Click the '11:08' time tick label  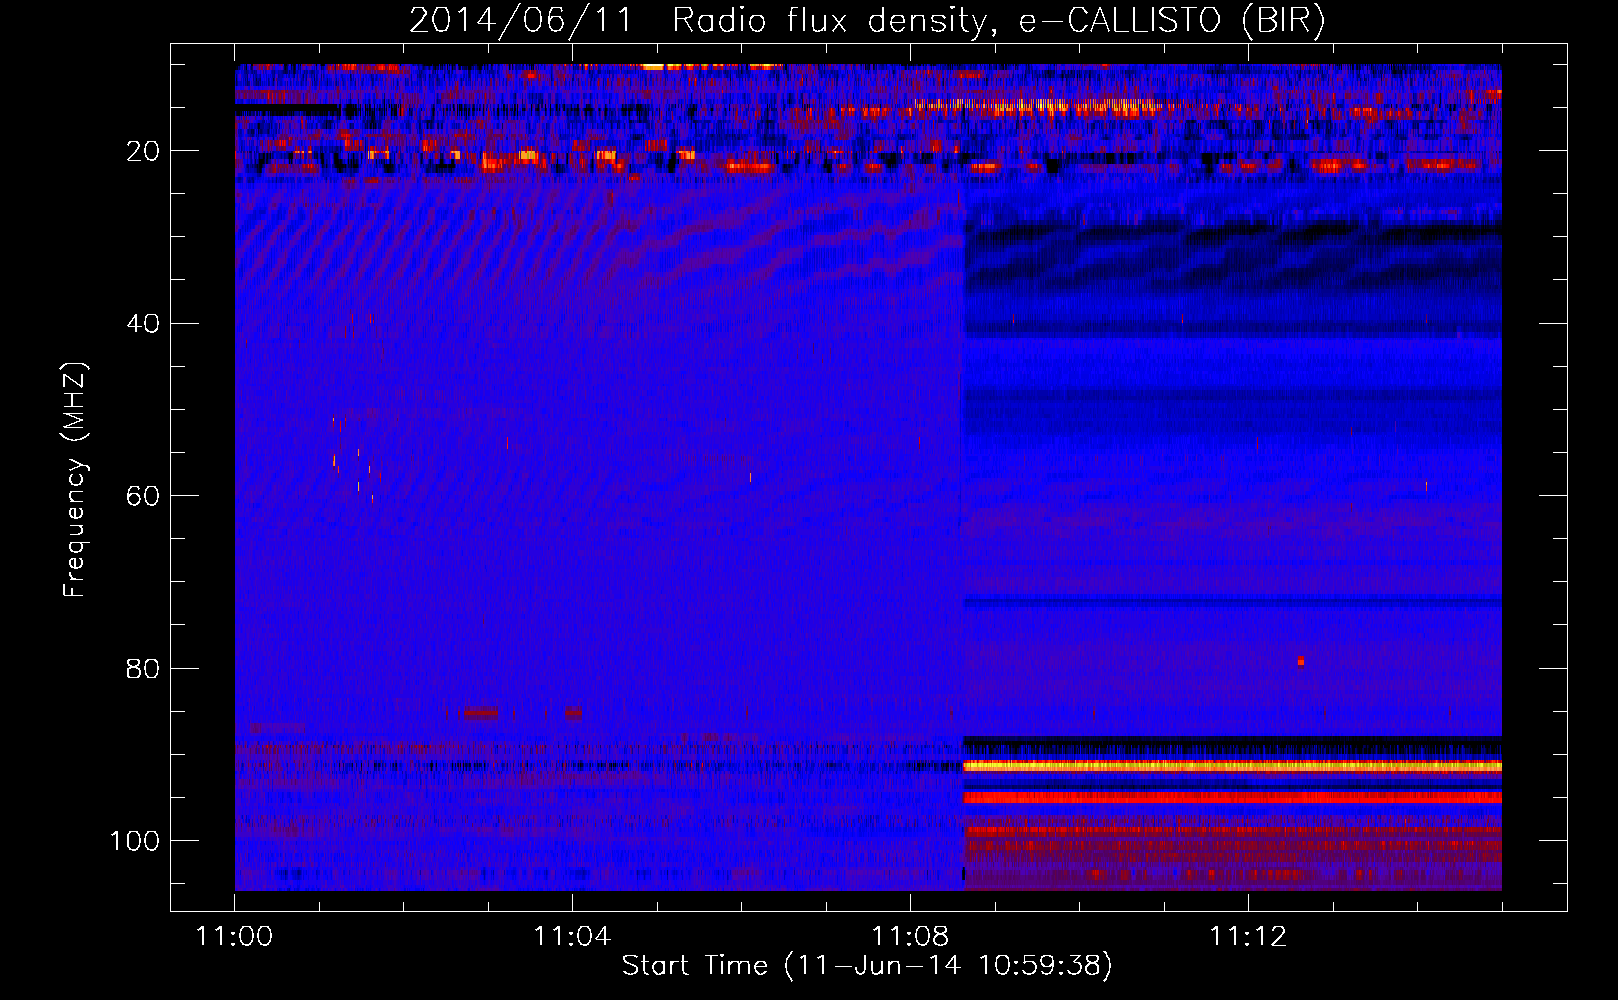coord(910,937)
